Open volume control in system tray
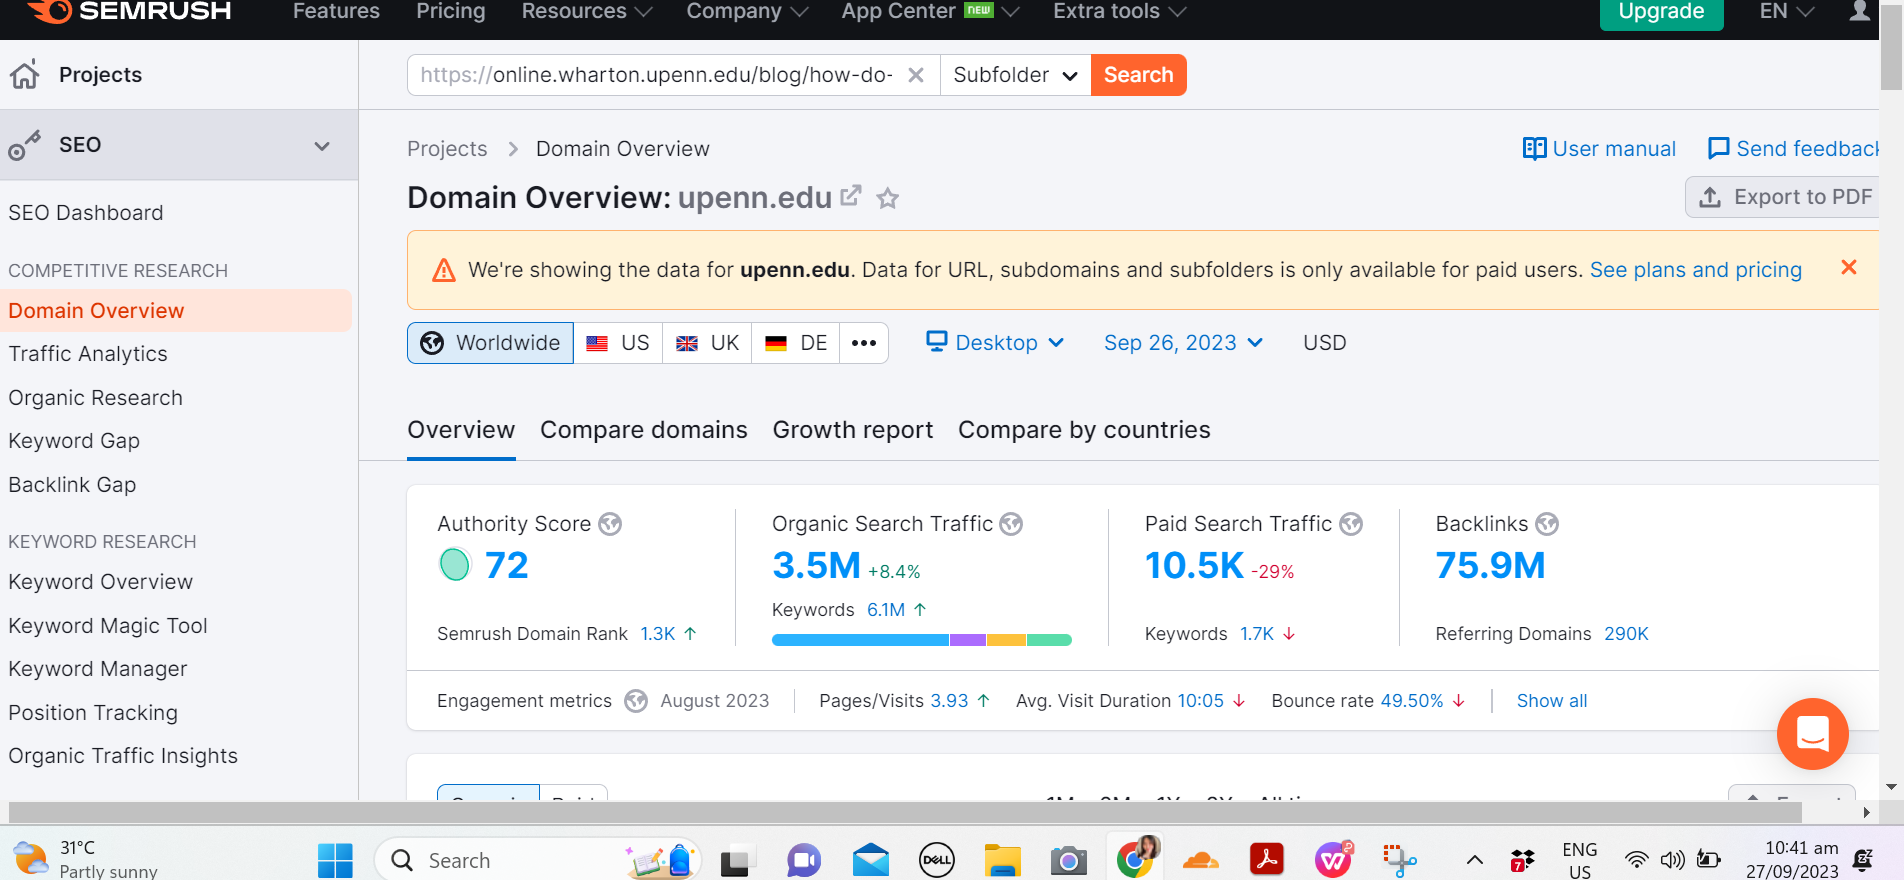Viewport: 1904px width, 880px height. click(x=1672, y=860)
